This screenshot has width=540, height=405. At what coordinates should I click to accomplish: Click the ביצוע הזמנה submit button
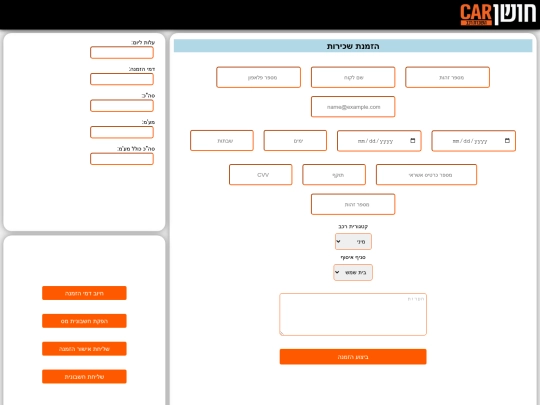(353, 357)
